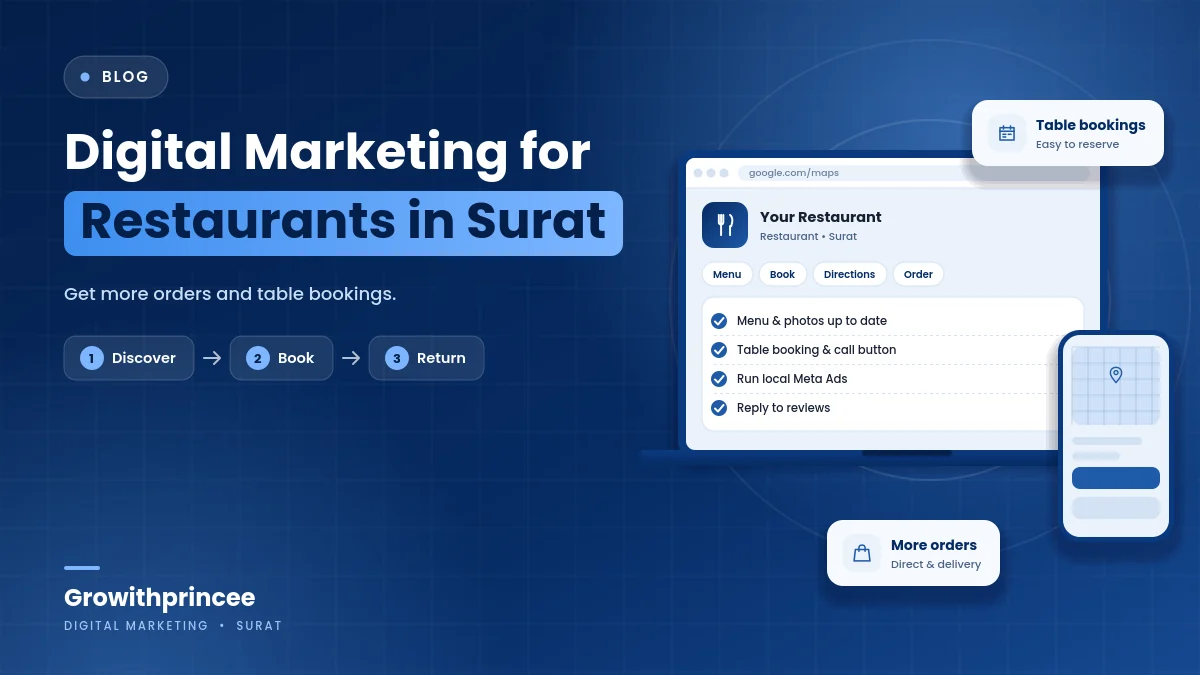Click the 'Restaurant • Surat' subtitle
The height and width of the screenshot is (675, 1200).
[808, 237]
